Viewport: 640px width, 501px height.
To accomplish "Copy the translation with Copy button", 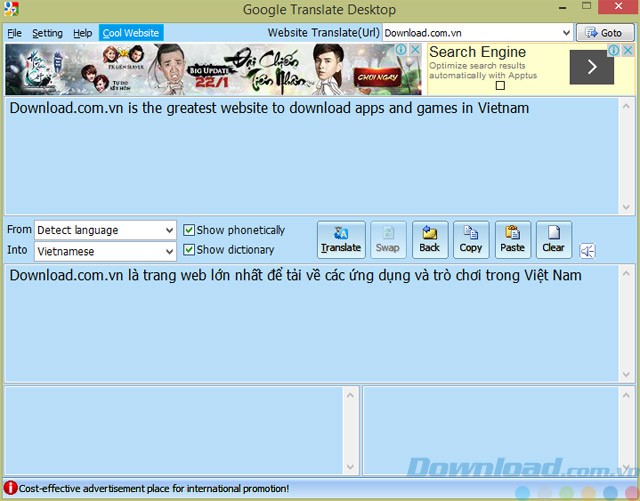I will tap(471, 240).
